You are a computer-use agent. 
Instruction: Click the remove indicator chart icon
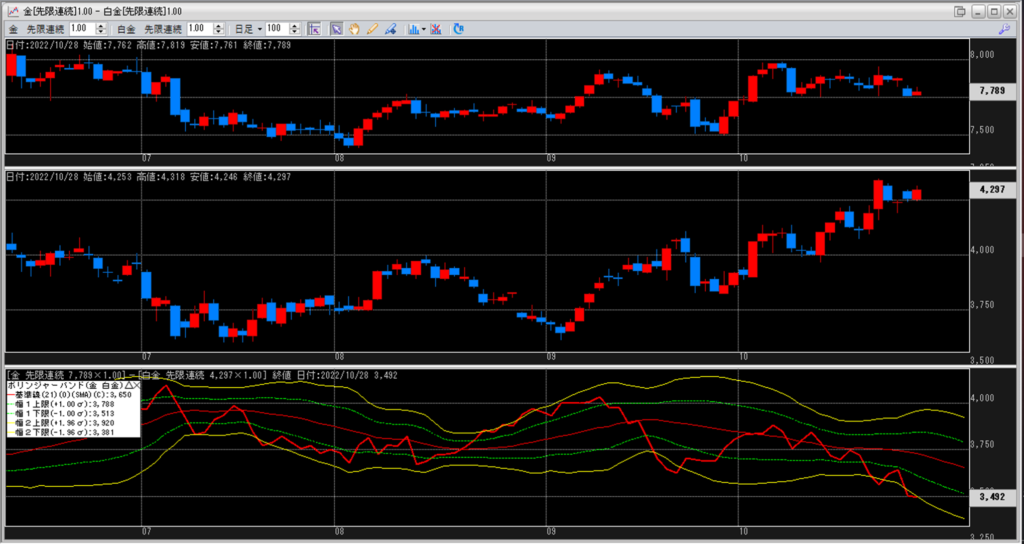pos(436,29)
